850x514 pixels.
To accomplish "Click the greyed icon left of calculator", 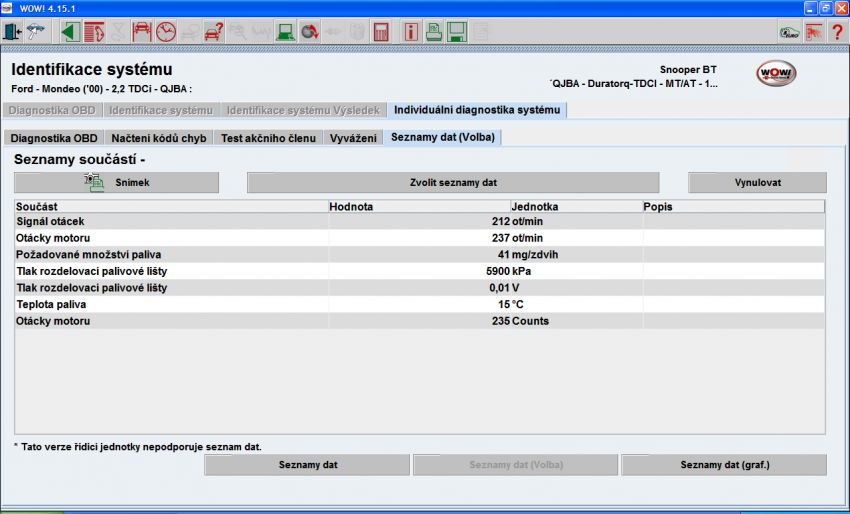I will click(x=357, y=32).
